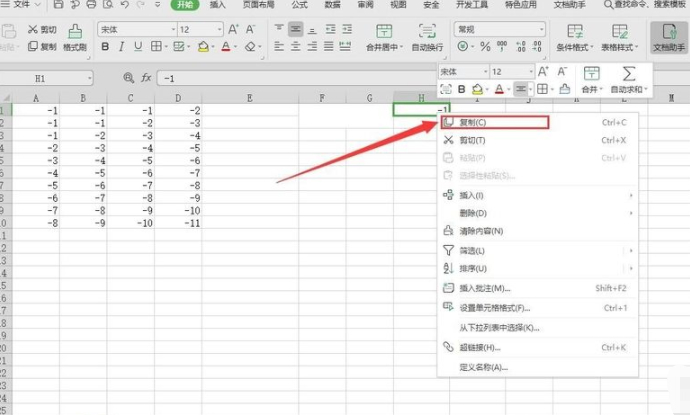Click the formula bar zoom magnifier icon

[128, 78]
